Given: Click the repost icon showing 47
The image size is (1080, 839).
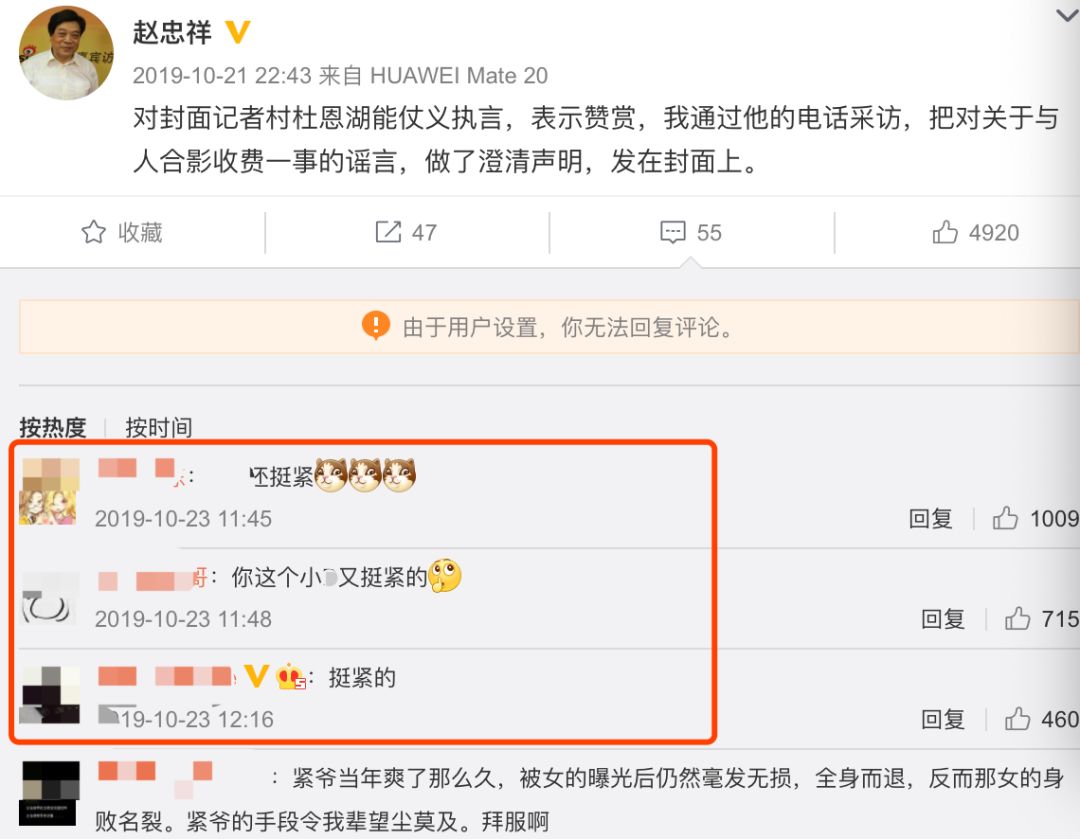Looking at the screenshot, I should coord(388,232).
